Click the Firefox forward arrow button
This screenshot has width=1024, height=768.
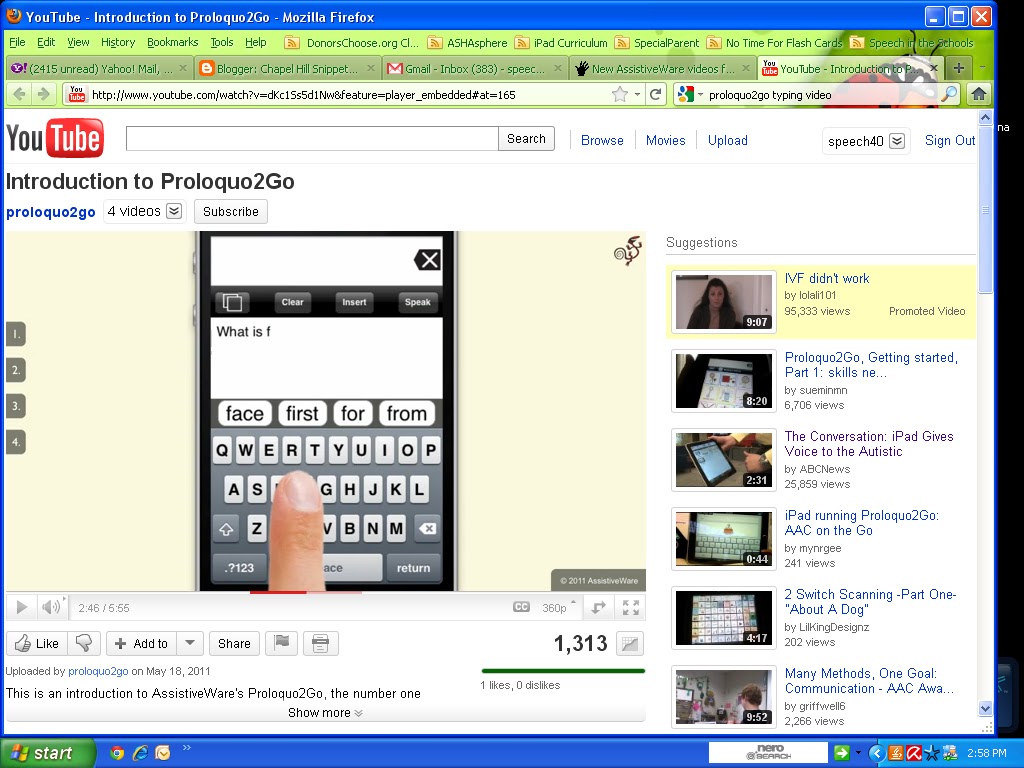click(43, 95)
